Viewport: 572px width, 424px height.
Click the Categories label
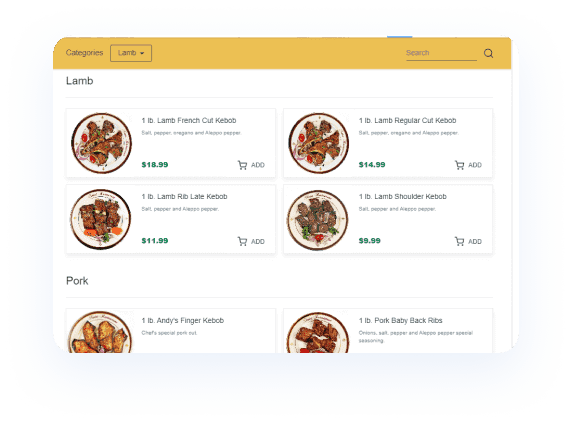[x=84, y=53]
